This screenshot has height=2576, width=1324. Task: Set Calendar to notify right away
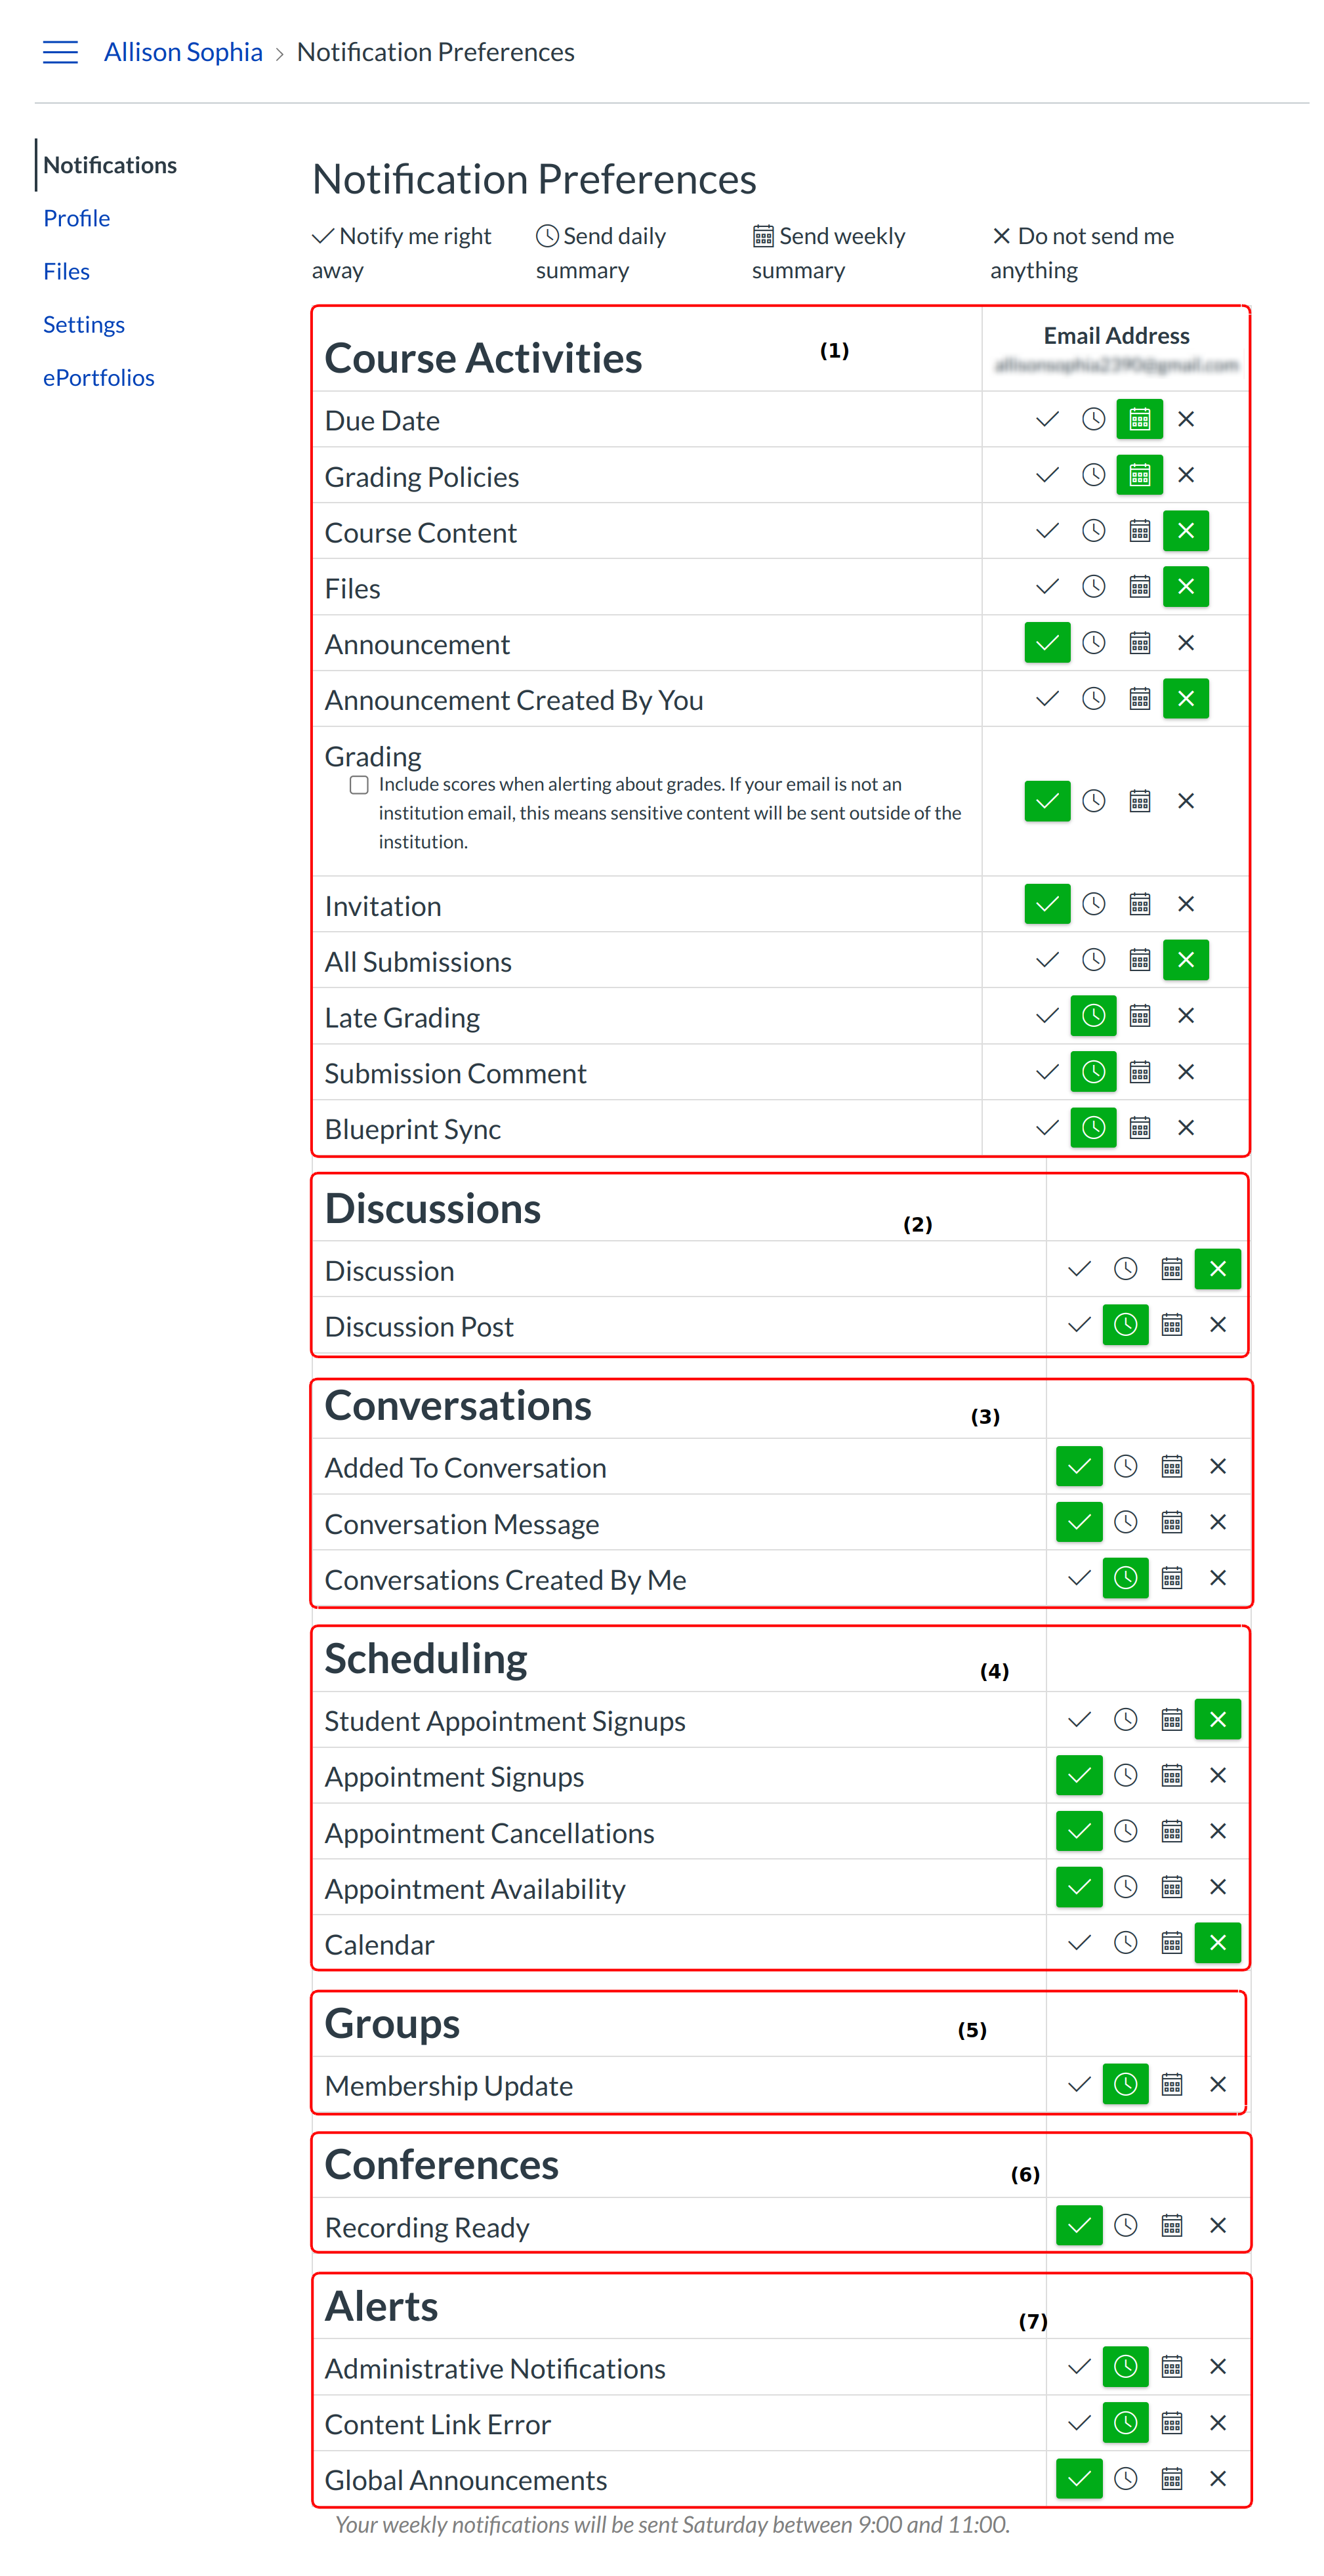tap(1079, 1943)
